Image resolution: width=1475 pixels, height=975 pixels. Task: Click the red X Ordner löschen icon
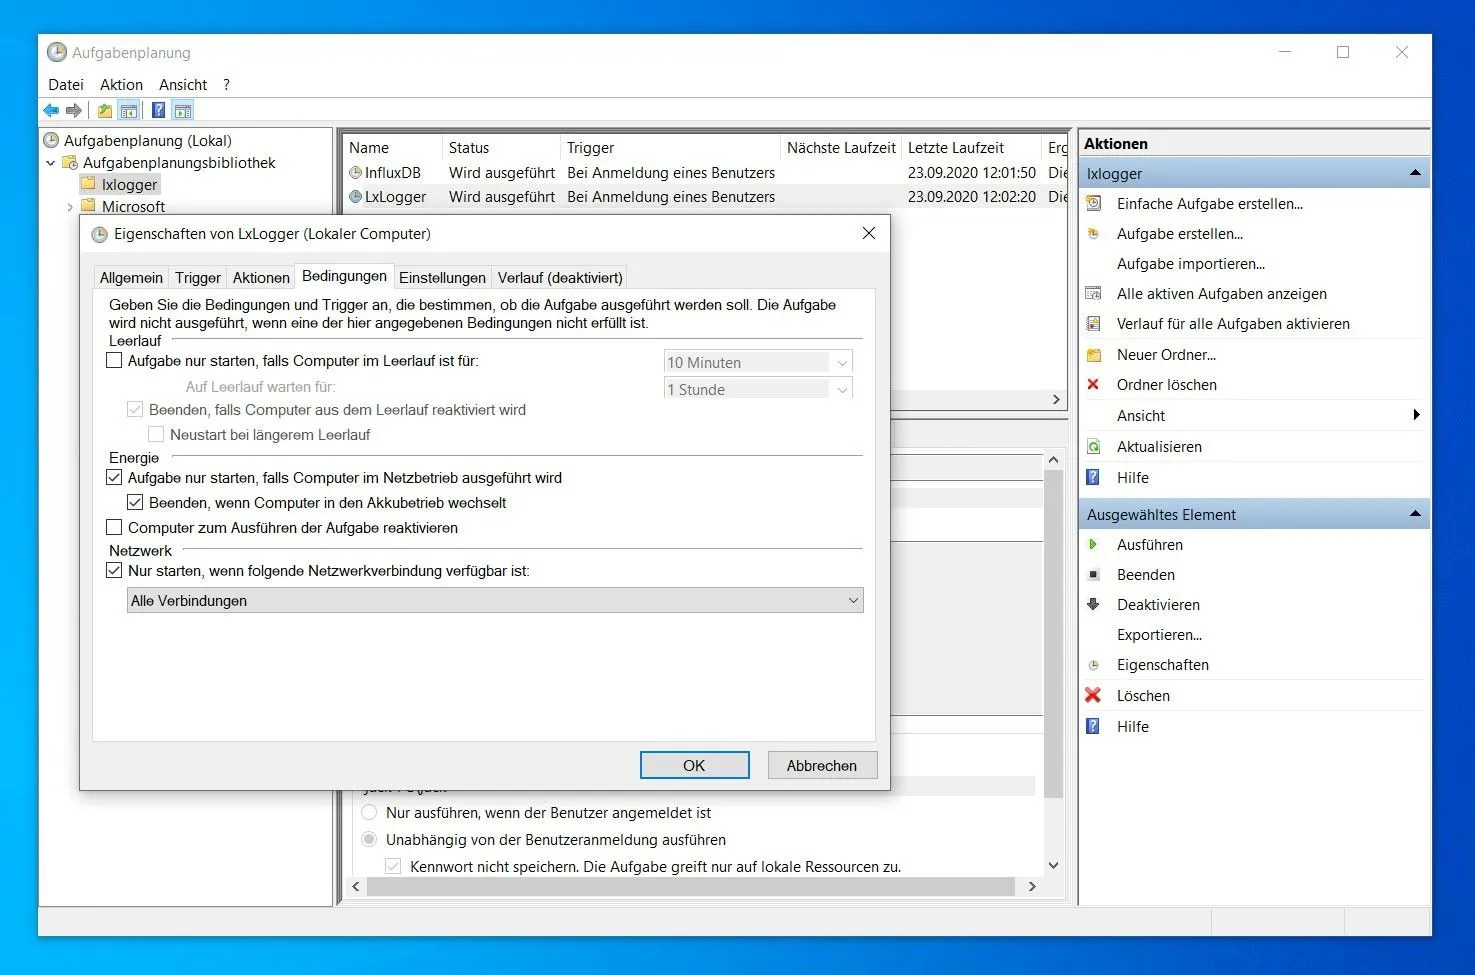click(x=1094, y=385)
